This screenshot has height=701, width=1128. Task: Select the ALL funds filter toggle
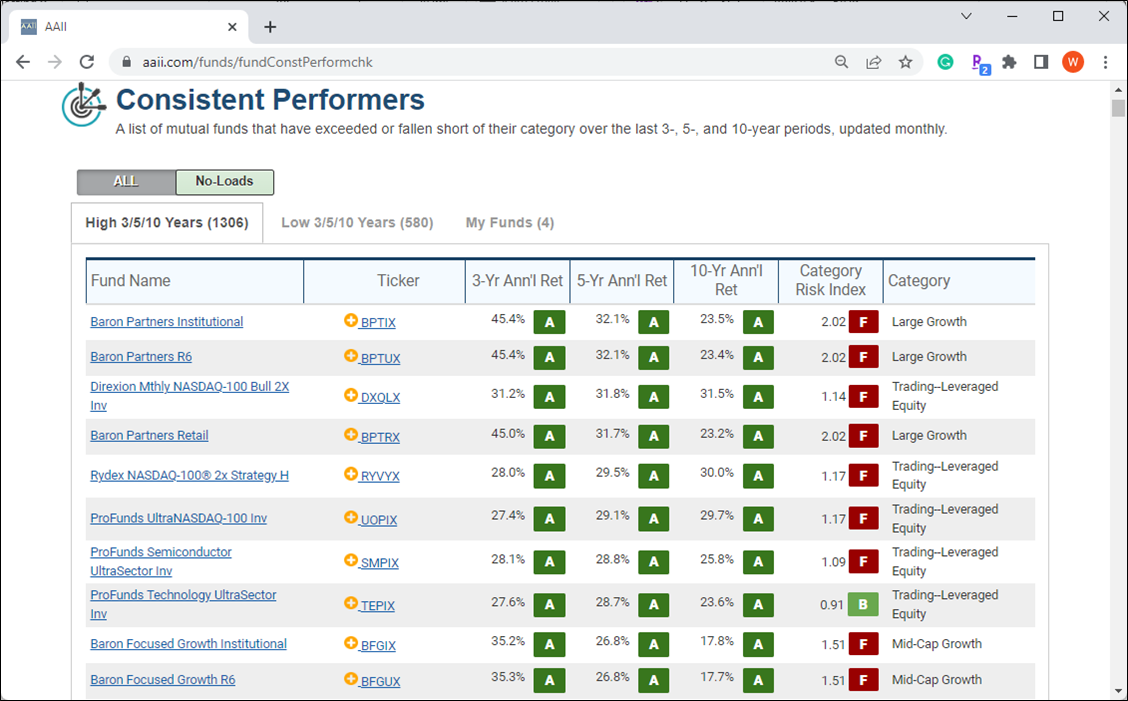point(126,181)
